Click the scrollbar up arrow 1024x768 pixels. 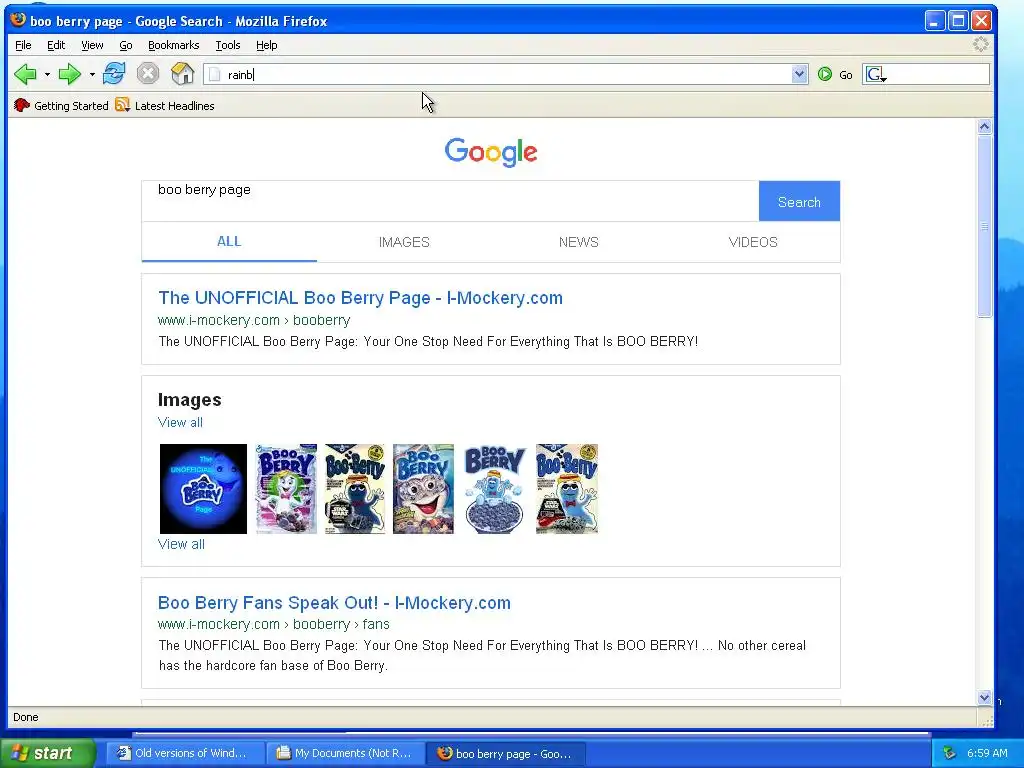(x=985, y=127)
